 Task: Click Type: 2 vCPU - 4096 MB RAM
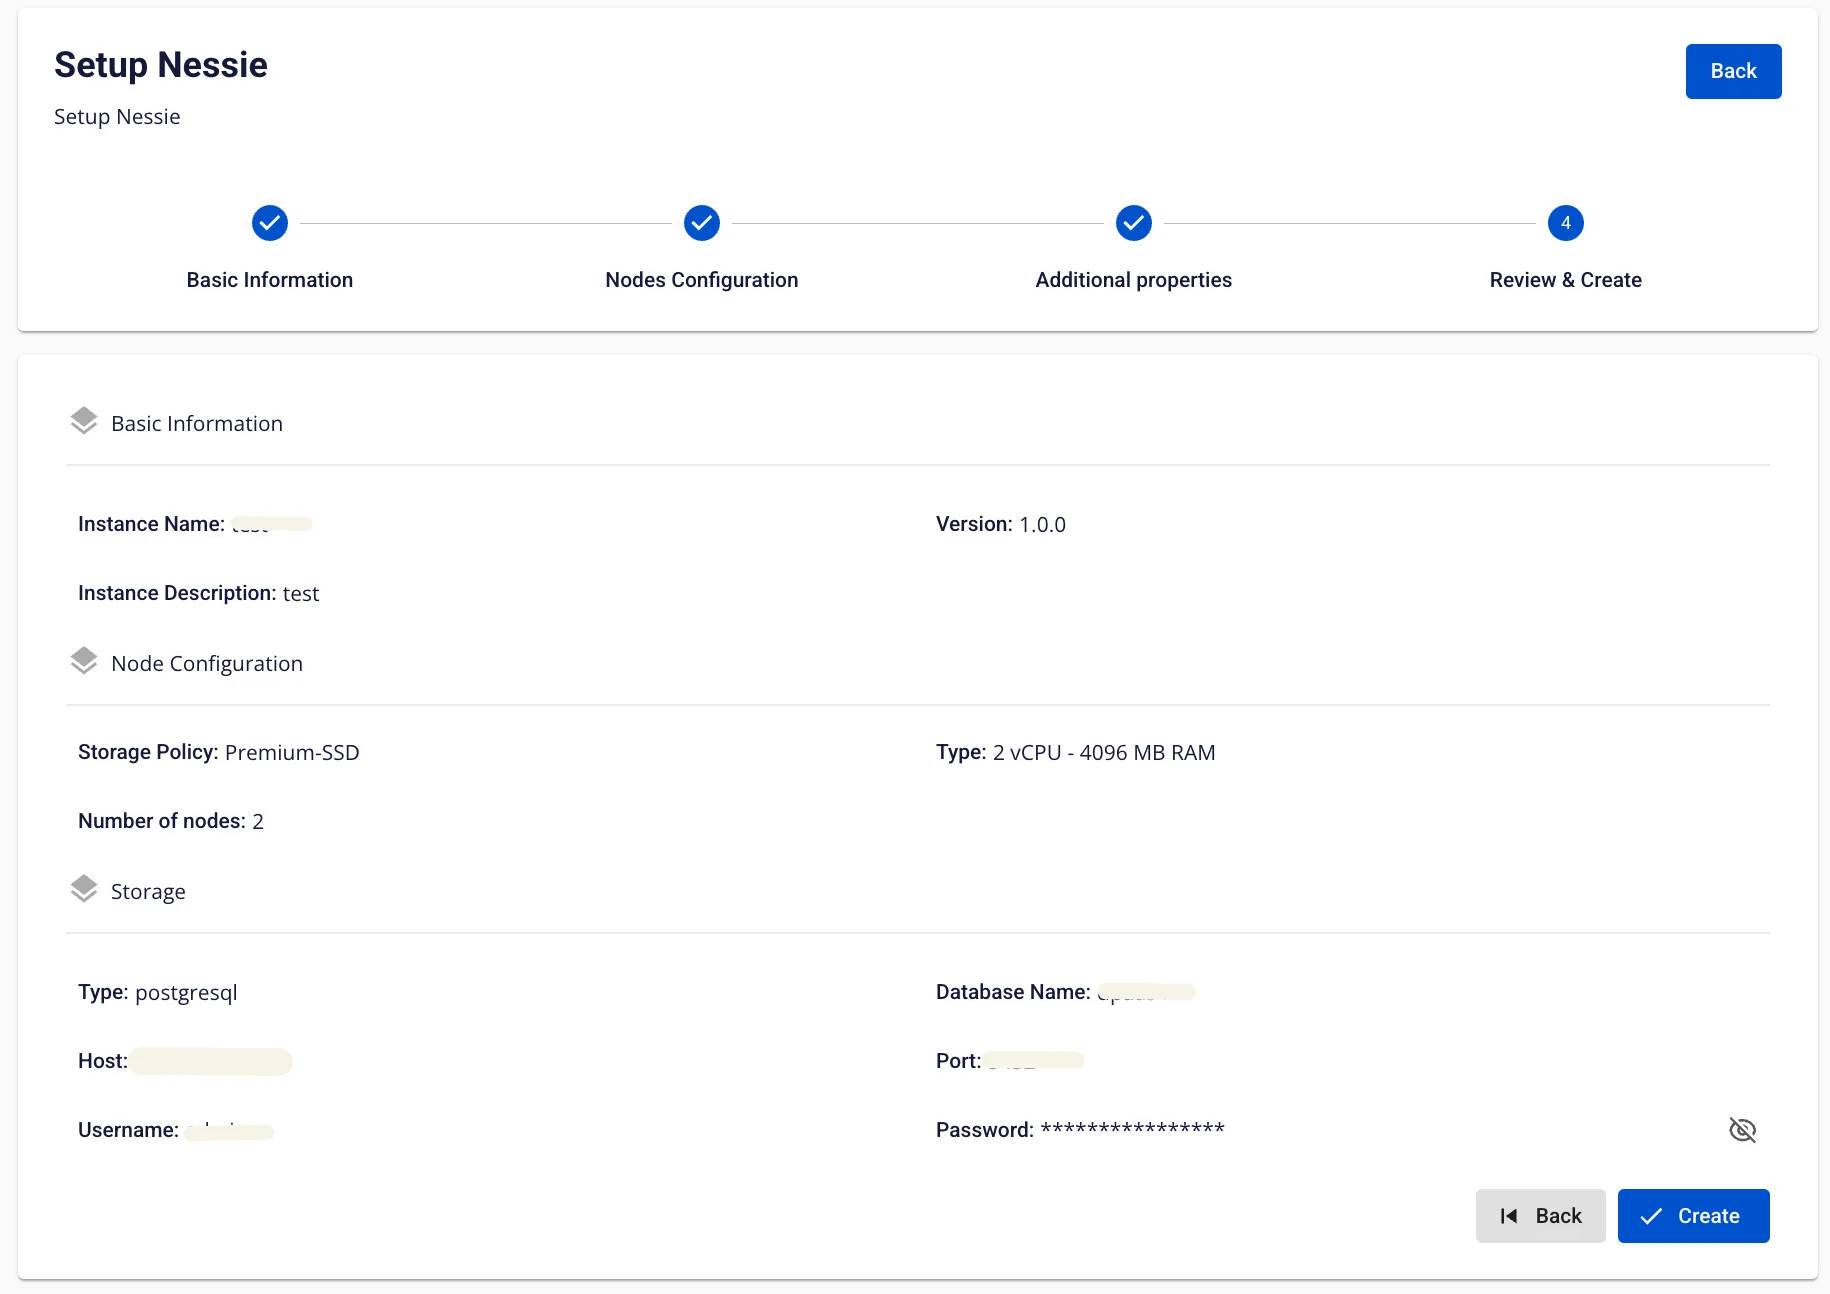pyautogui.click(x=1076, y=752)
